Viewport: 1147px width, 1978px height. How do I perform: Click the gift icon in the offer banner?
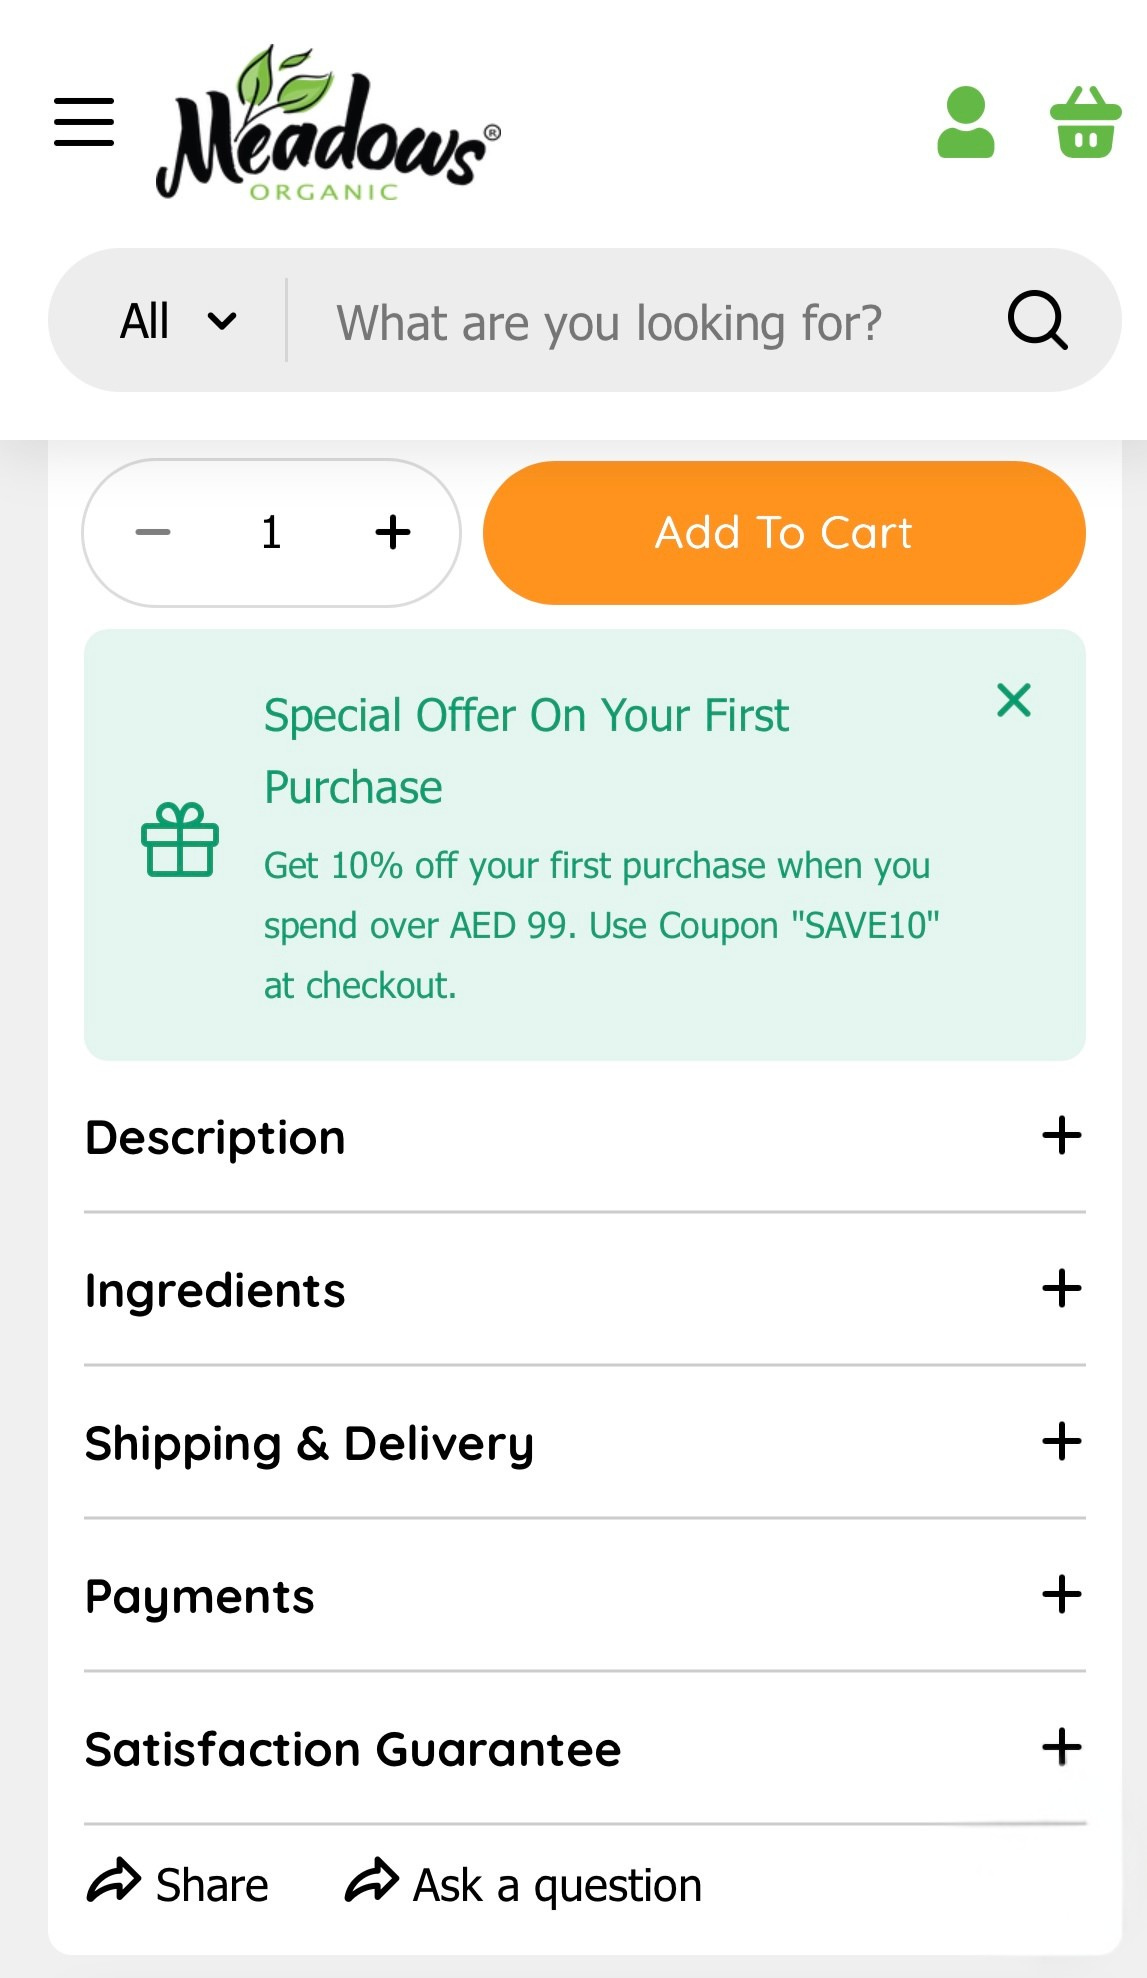click(181, 840)
